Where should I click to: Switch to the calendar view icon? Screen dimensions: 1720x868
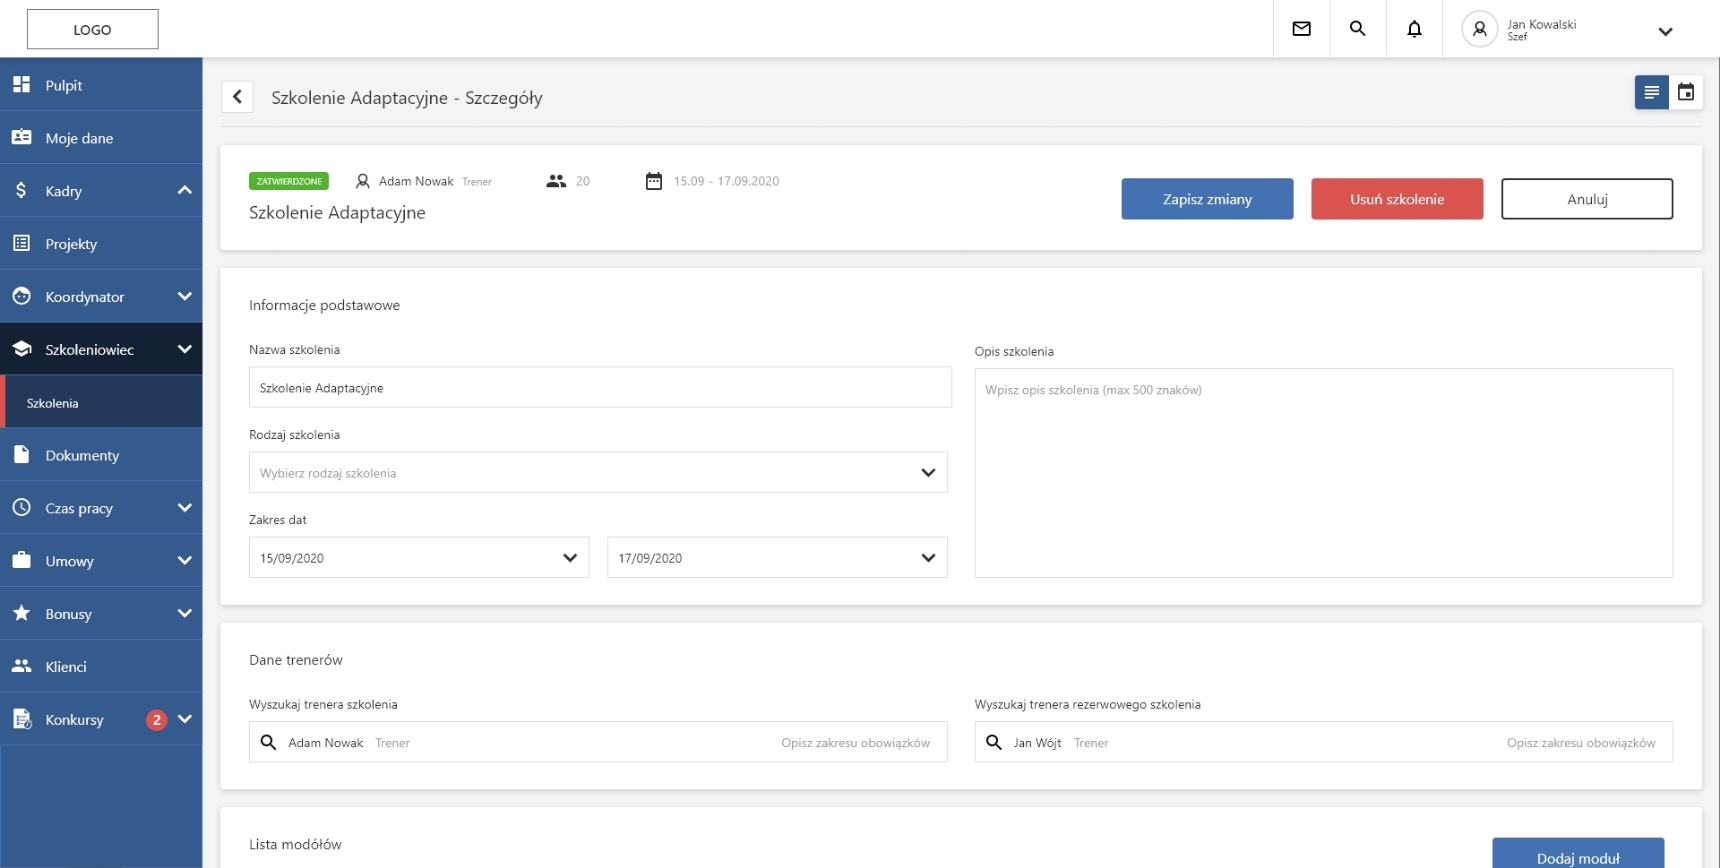[1686, 93]
